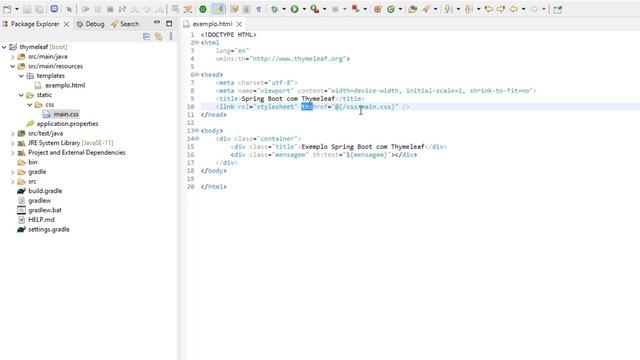640x360 pixels.
Task: Click the Save icon in toolbar
Action: coord(27,9)
